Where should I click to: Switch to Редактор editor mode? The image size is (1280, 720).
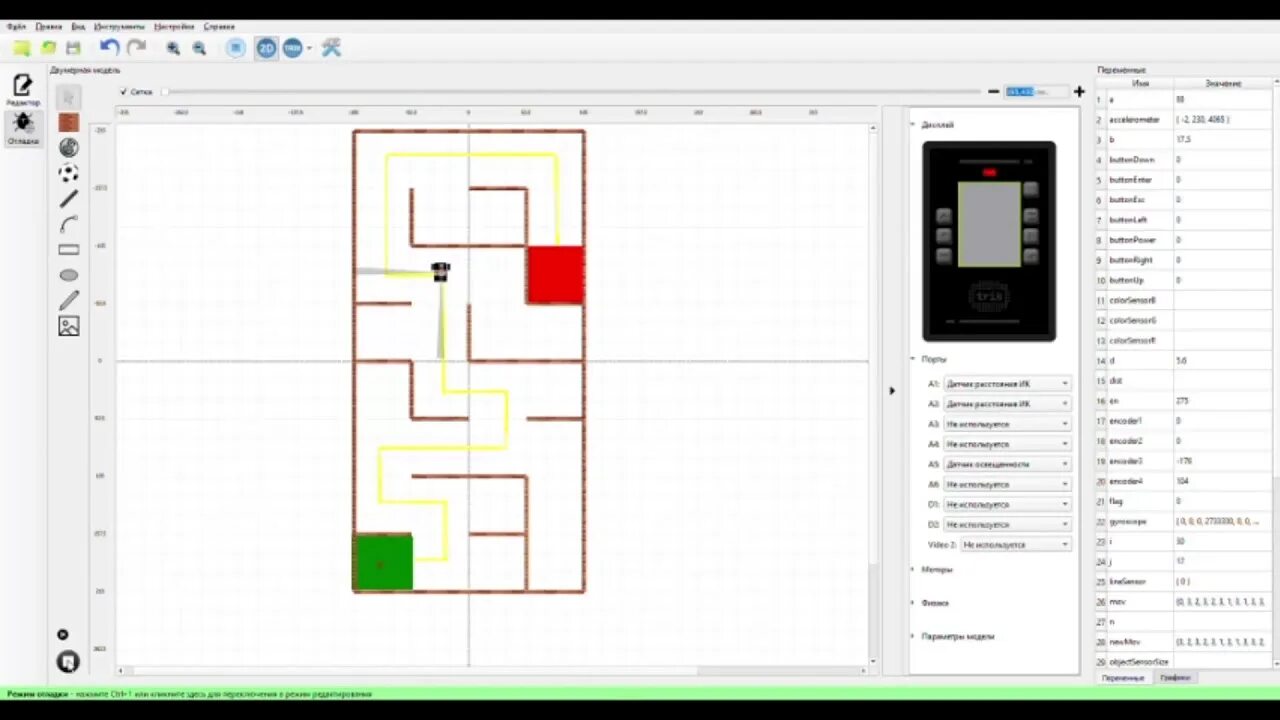[22, 90]
